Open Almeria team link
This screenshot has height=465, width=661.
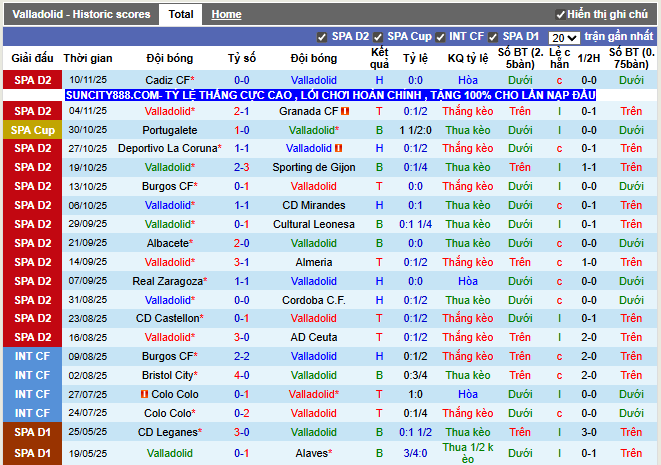pyautogui.click(x=314, y=262)
